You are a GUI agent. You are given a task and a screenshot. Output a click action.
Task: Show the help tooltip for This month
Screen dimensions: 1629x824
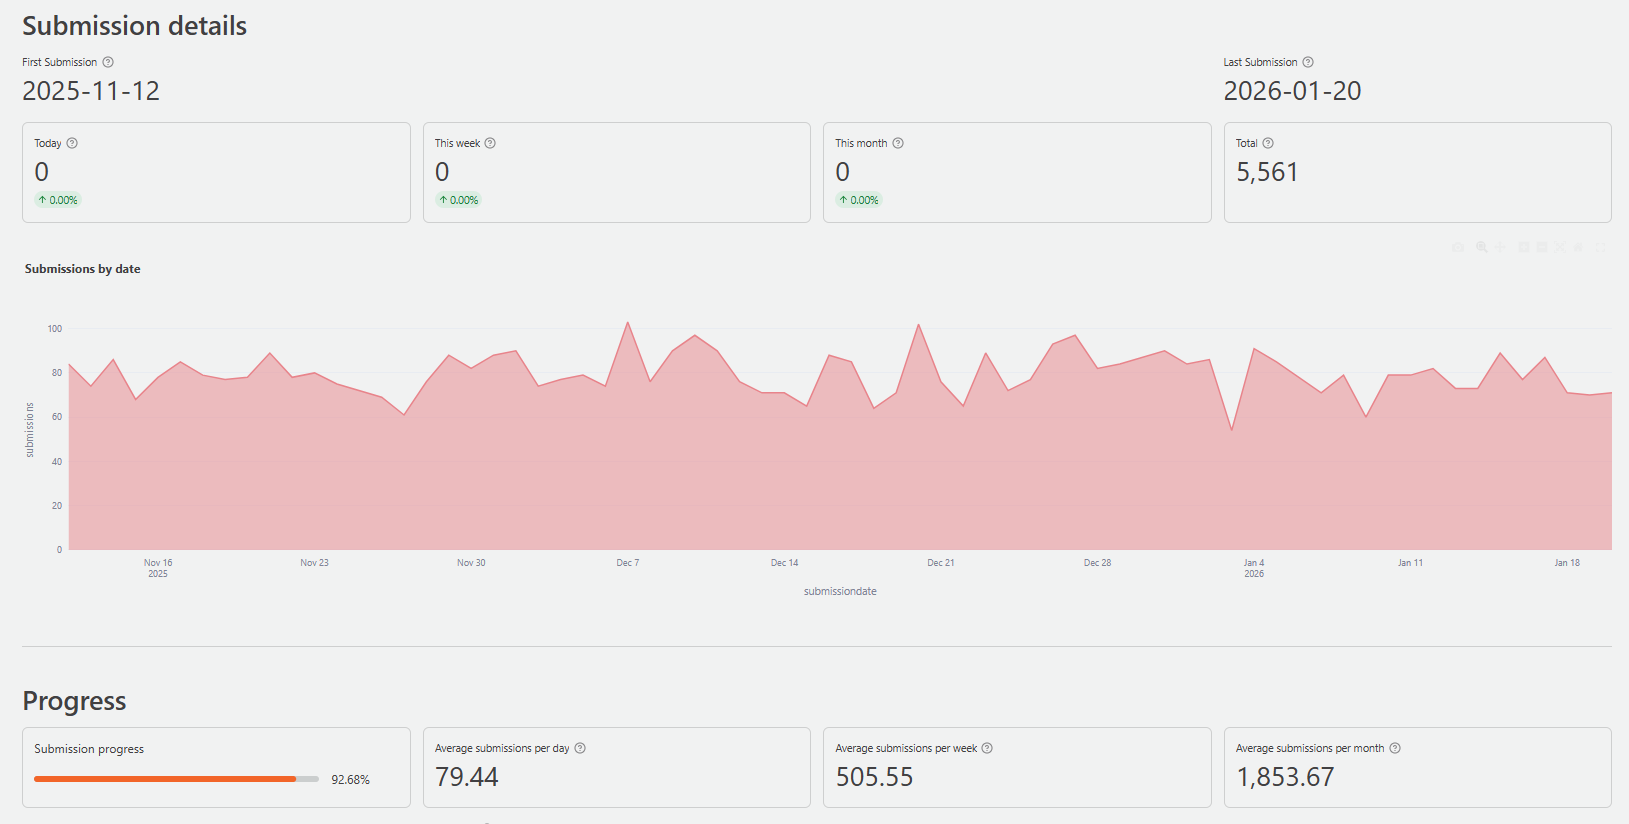pos(898,143)
